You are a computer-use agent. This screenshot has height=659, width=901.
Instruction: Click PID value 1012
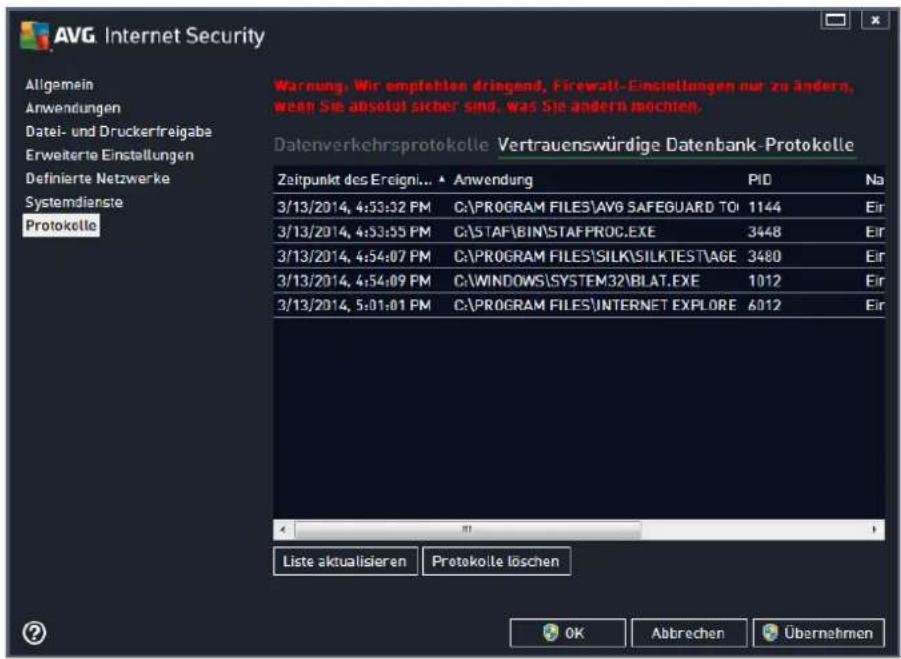[764, 281]
